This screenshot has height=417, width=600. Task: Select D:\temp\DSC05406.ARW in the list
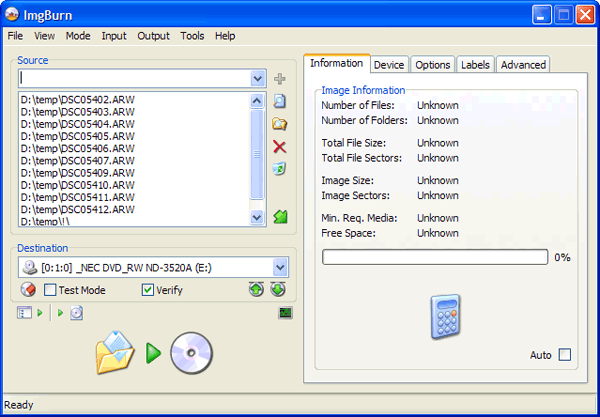[x=78, y=148]
